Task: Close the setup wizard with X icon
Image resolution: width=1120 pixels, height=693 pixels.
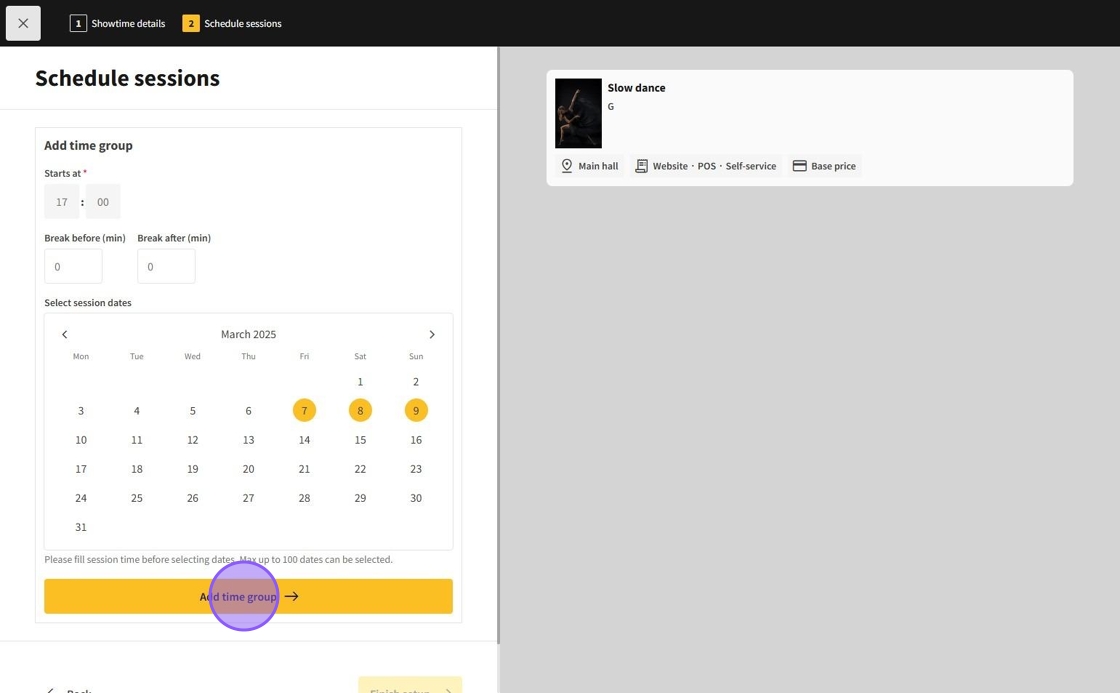Action: point(23,23)
